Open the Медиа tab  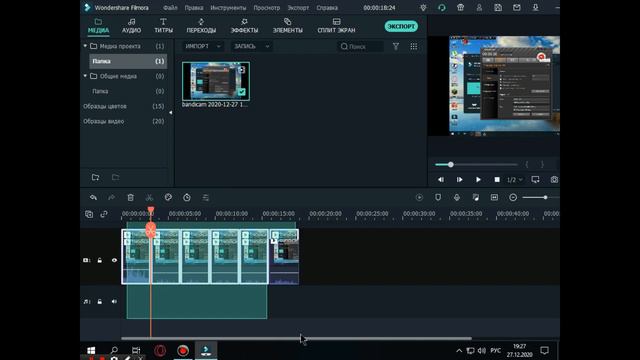pos(98,26)
